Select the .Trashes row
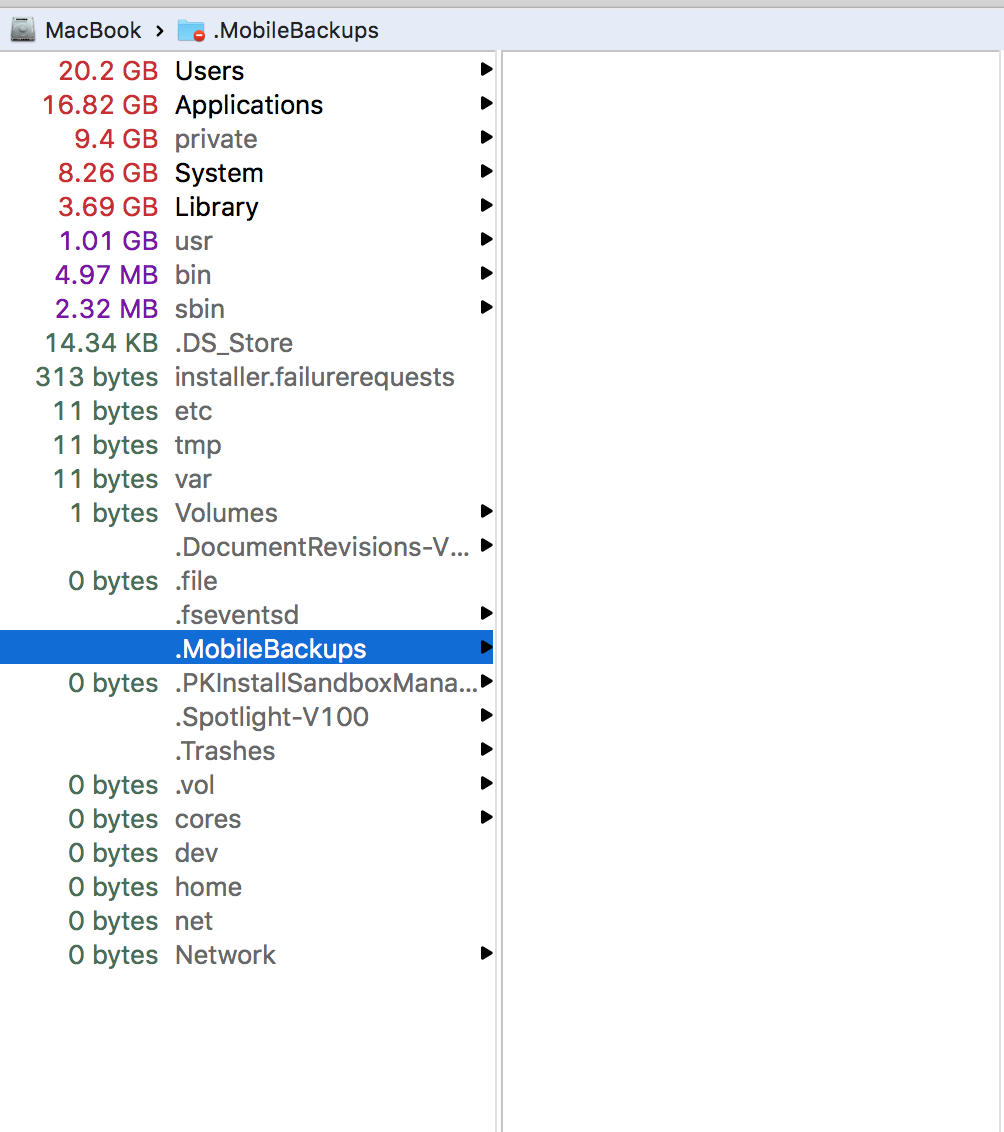The image size is (1004, 1132). (247, 751)
